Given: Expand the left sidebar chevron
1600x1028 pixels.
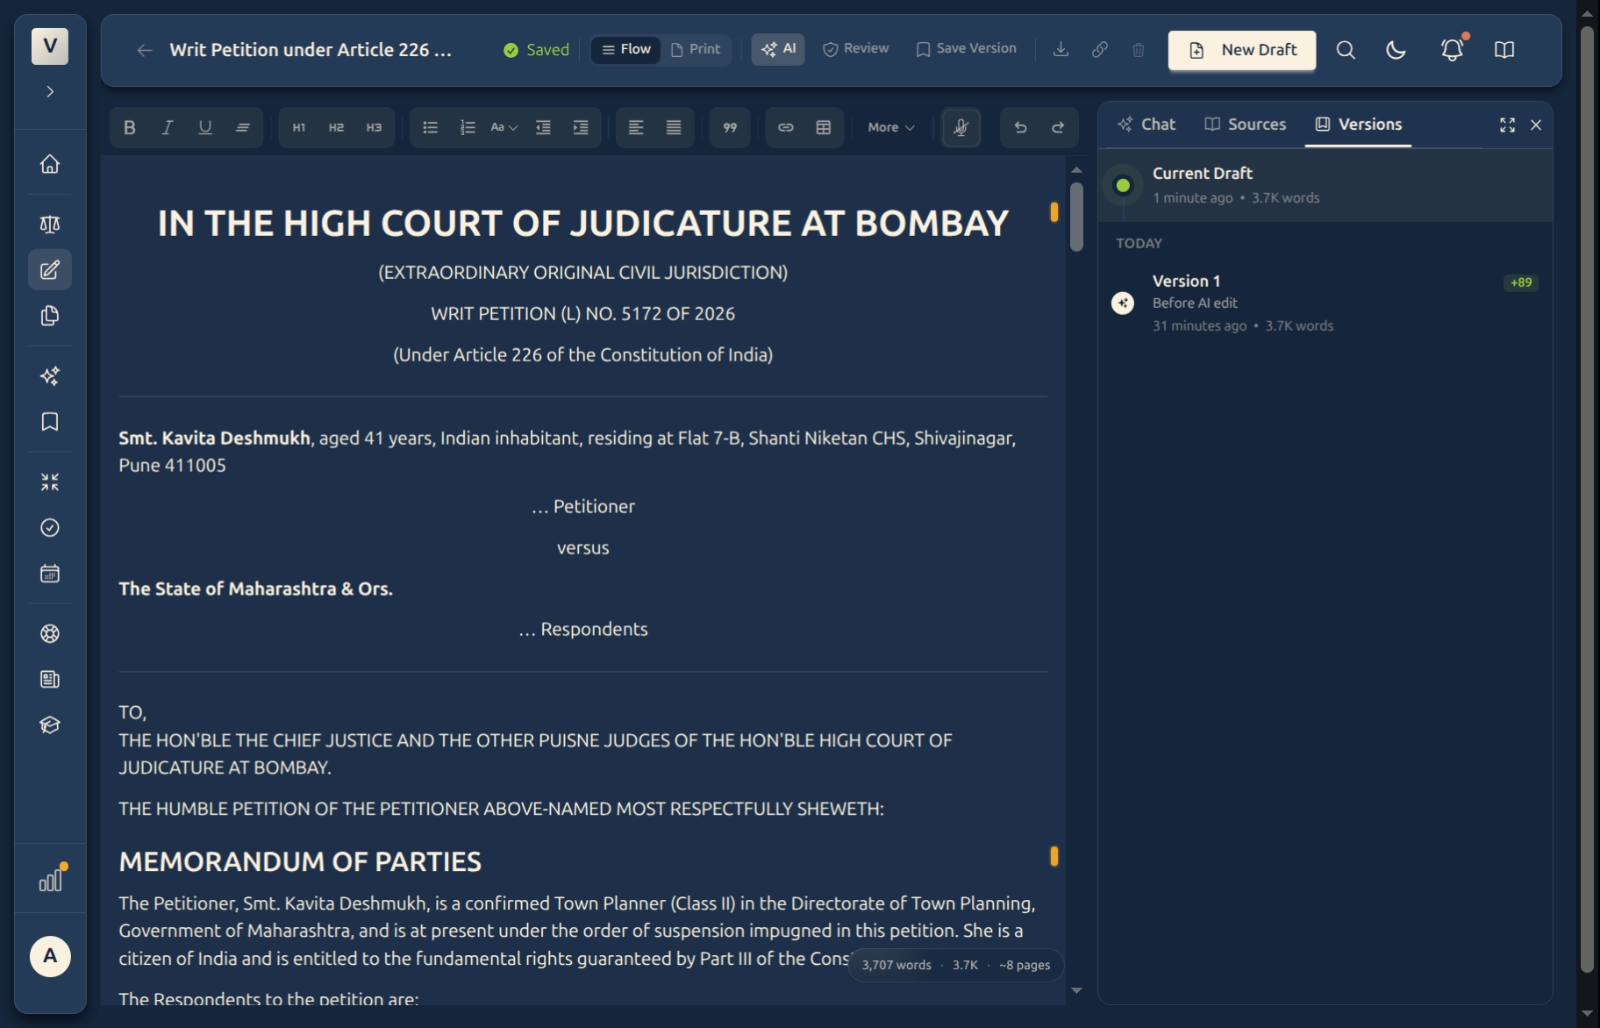Looking at the screenshot, I should point(50,92).
